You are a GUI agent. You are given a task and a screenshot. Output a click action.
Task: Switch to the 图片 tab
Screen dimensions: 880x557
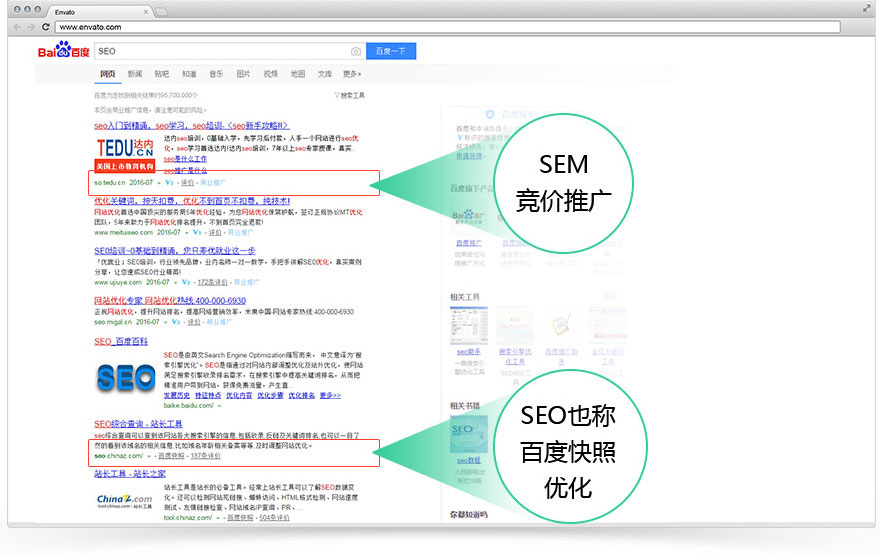tap(243, 74)
